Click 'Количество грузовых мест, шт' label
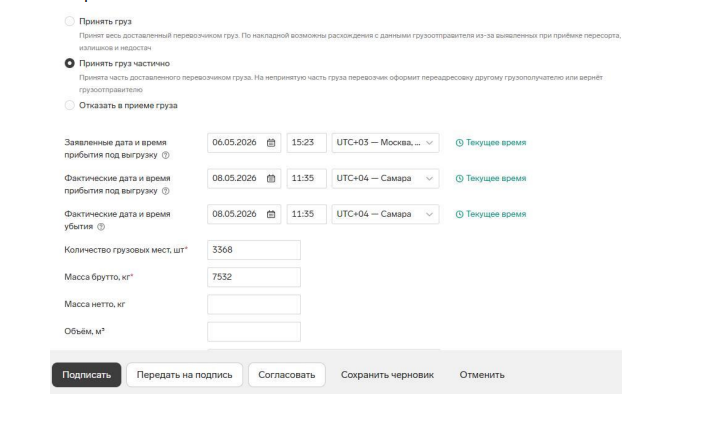702x442 pixels. click(126, 250)
